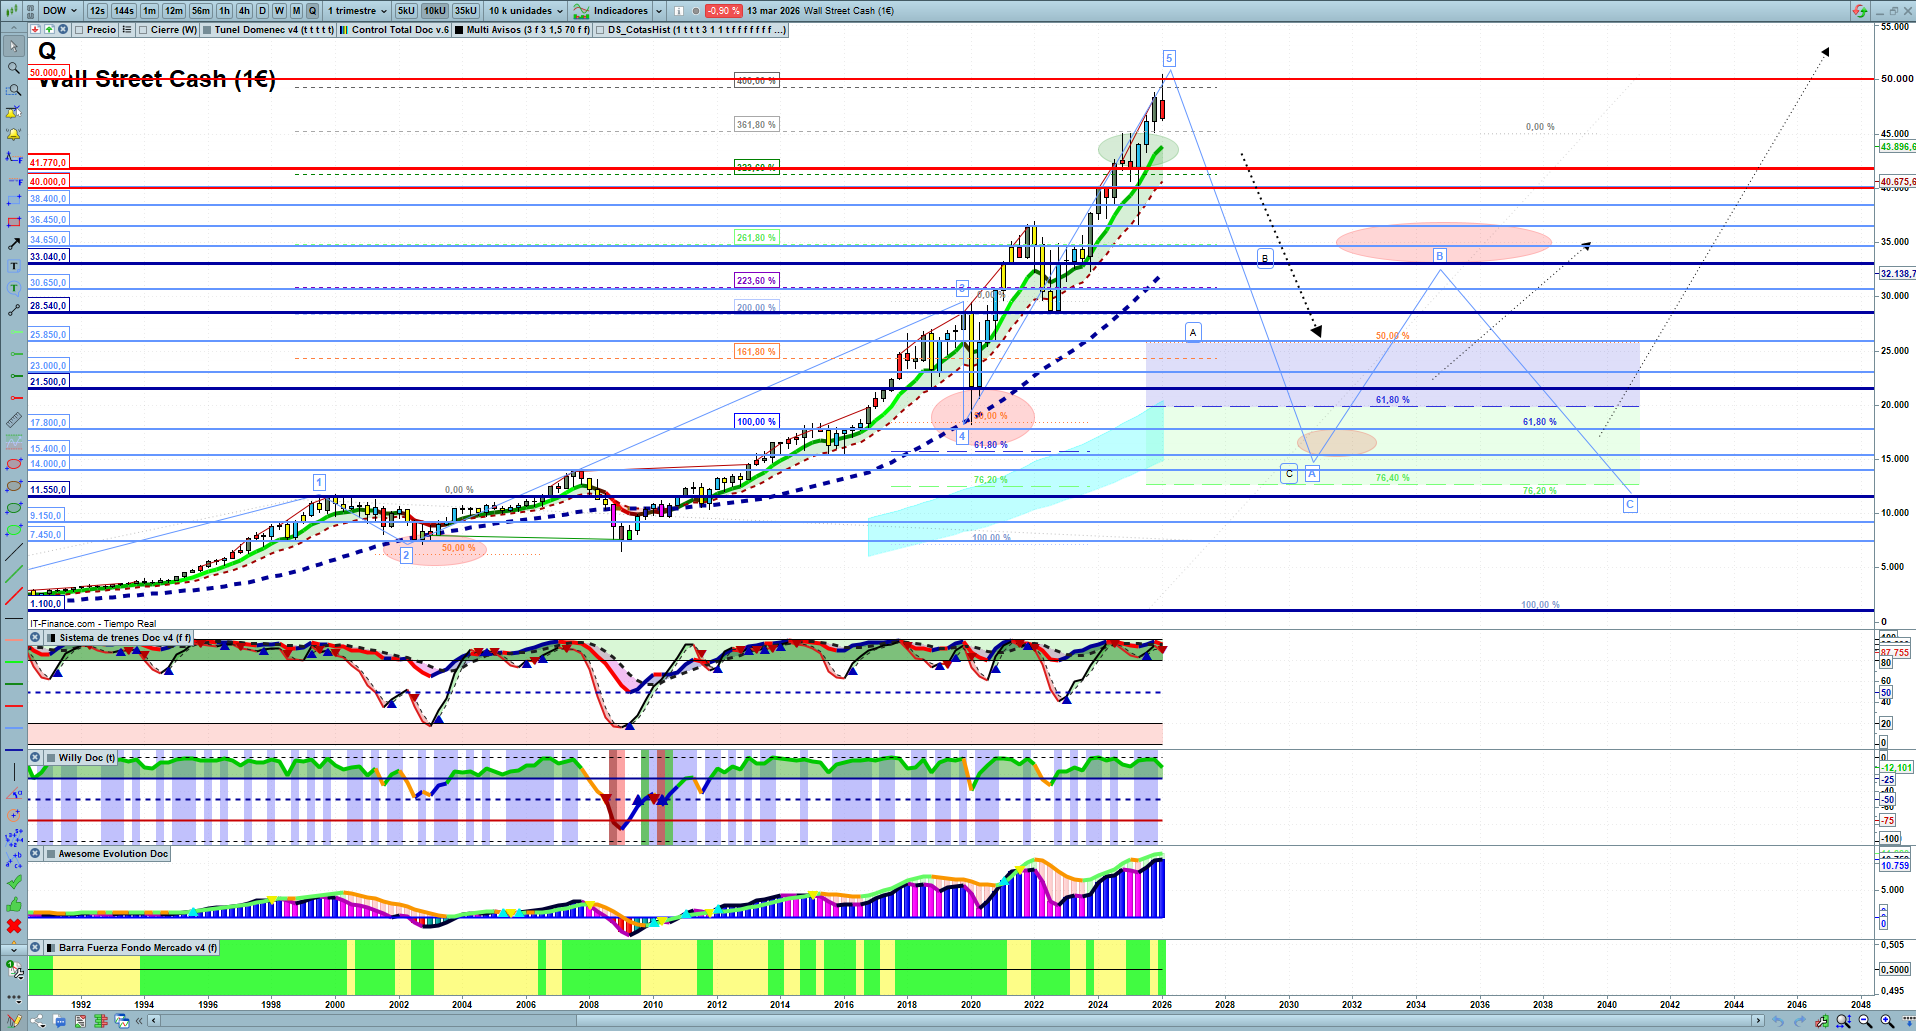Screen dimensions: 1916x1031
Task: Select the Tunel Domenec v4 indicator label
Action: (273, 30)
